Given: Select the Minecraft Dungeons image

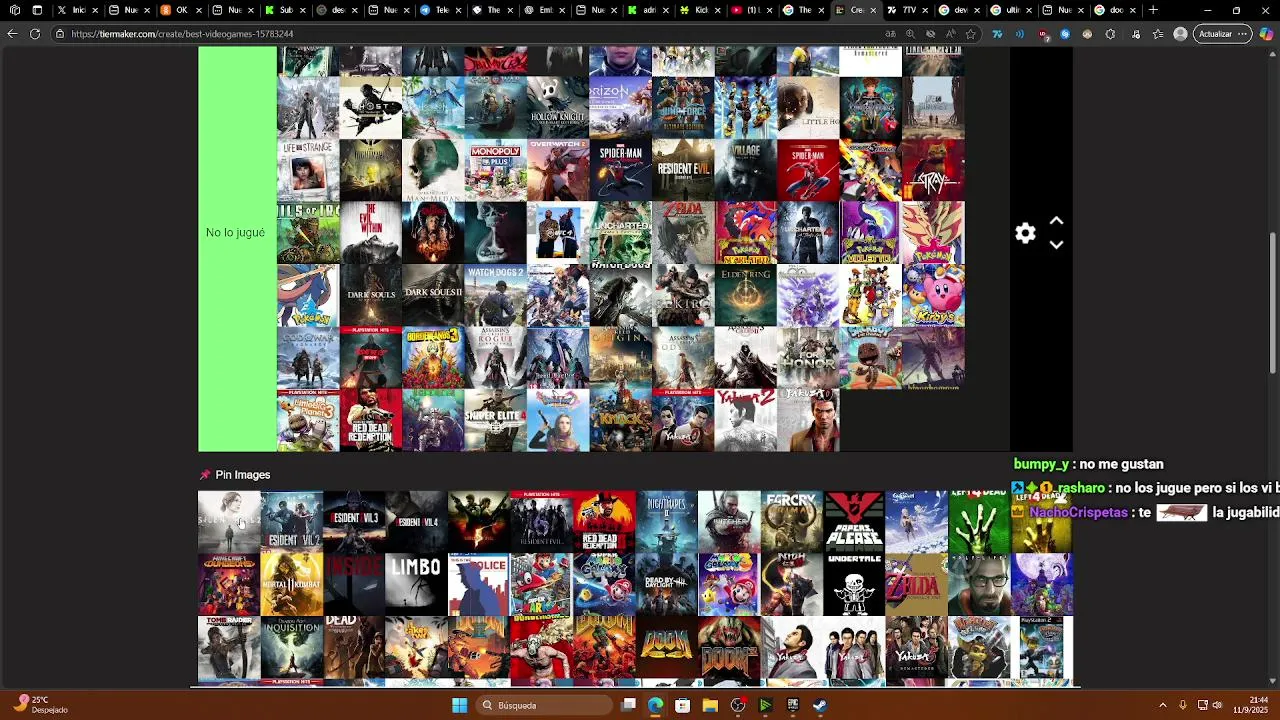Looking at the screenshot, I should click(229, 584).
